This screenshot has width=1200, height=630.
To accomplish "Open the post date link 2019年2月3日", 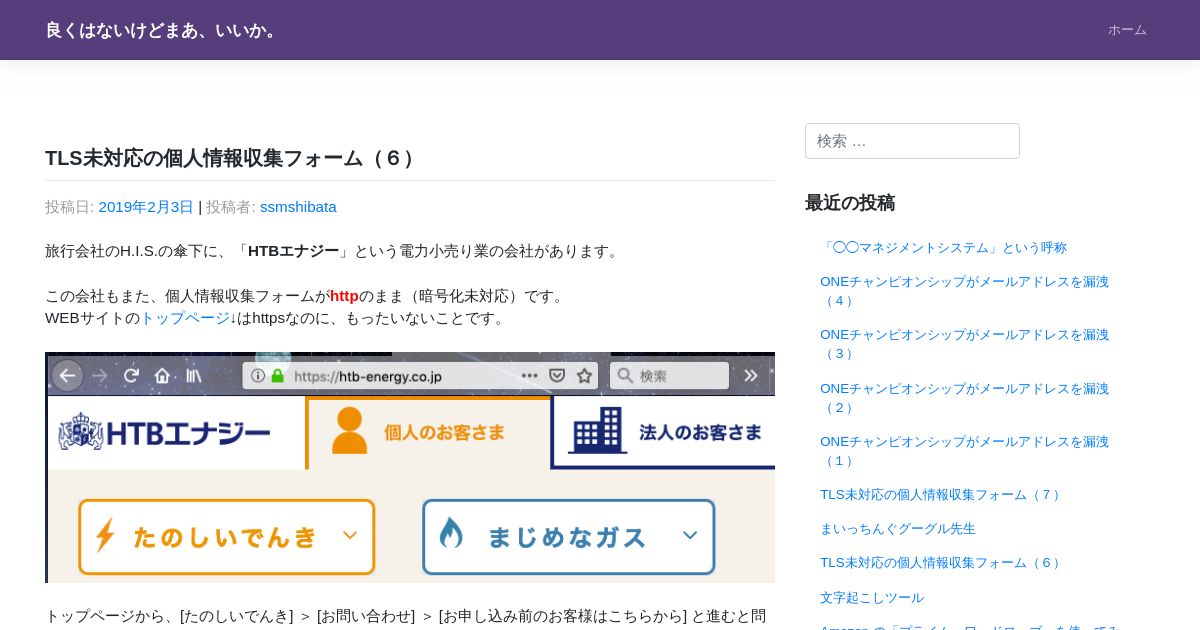I will pos(146,207).
